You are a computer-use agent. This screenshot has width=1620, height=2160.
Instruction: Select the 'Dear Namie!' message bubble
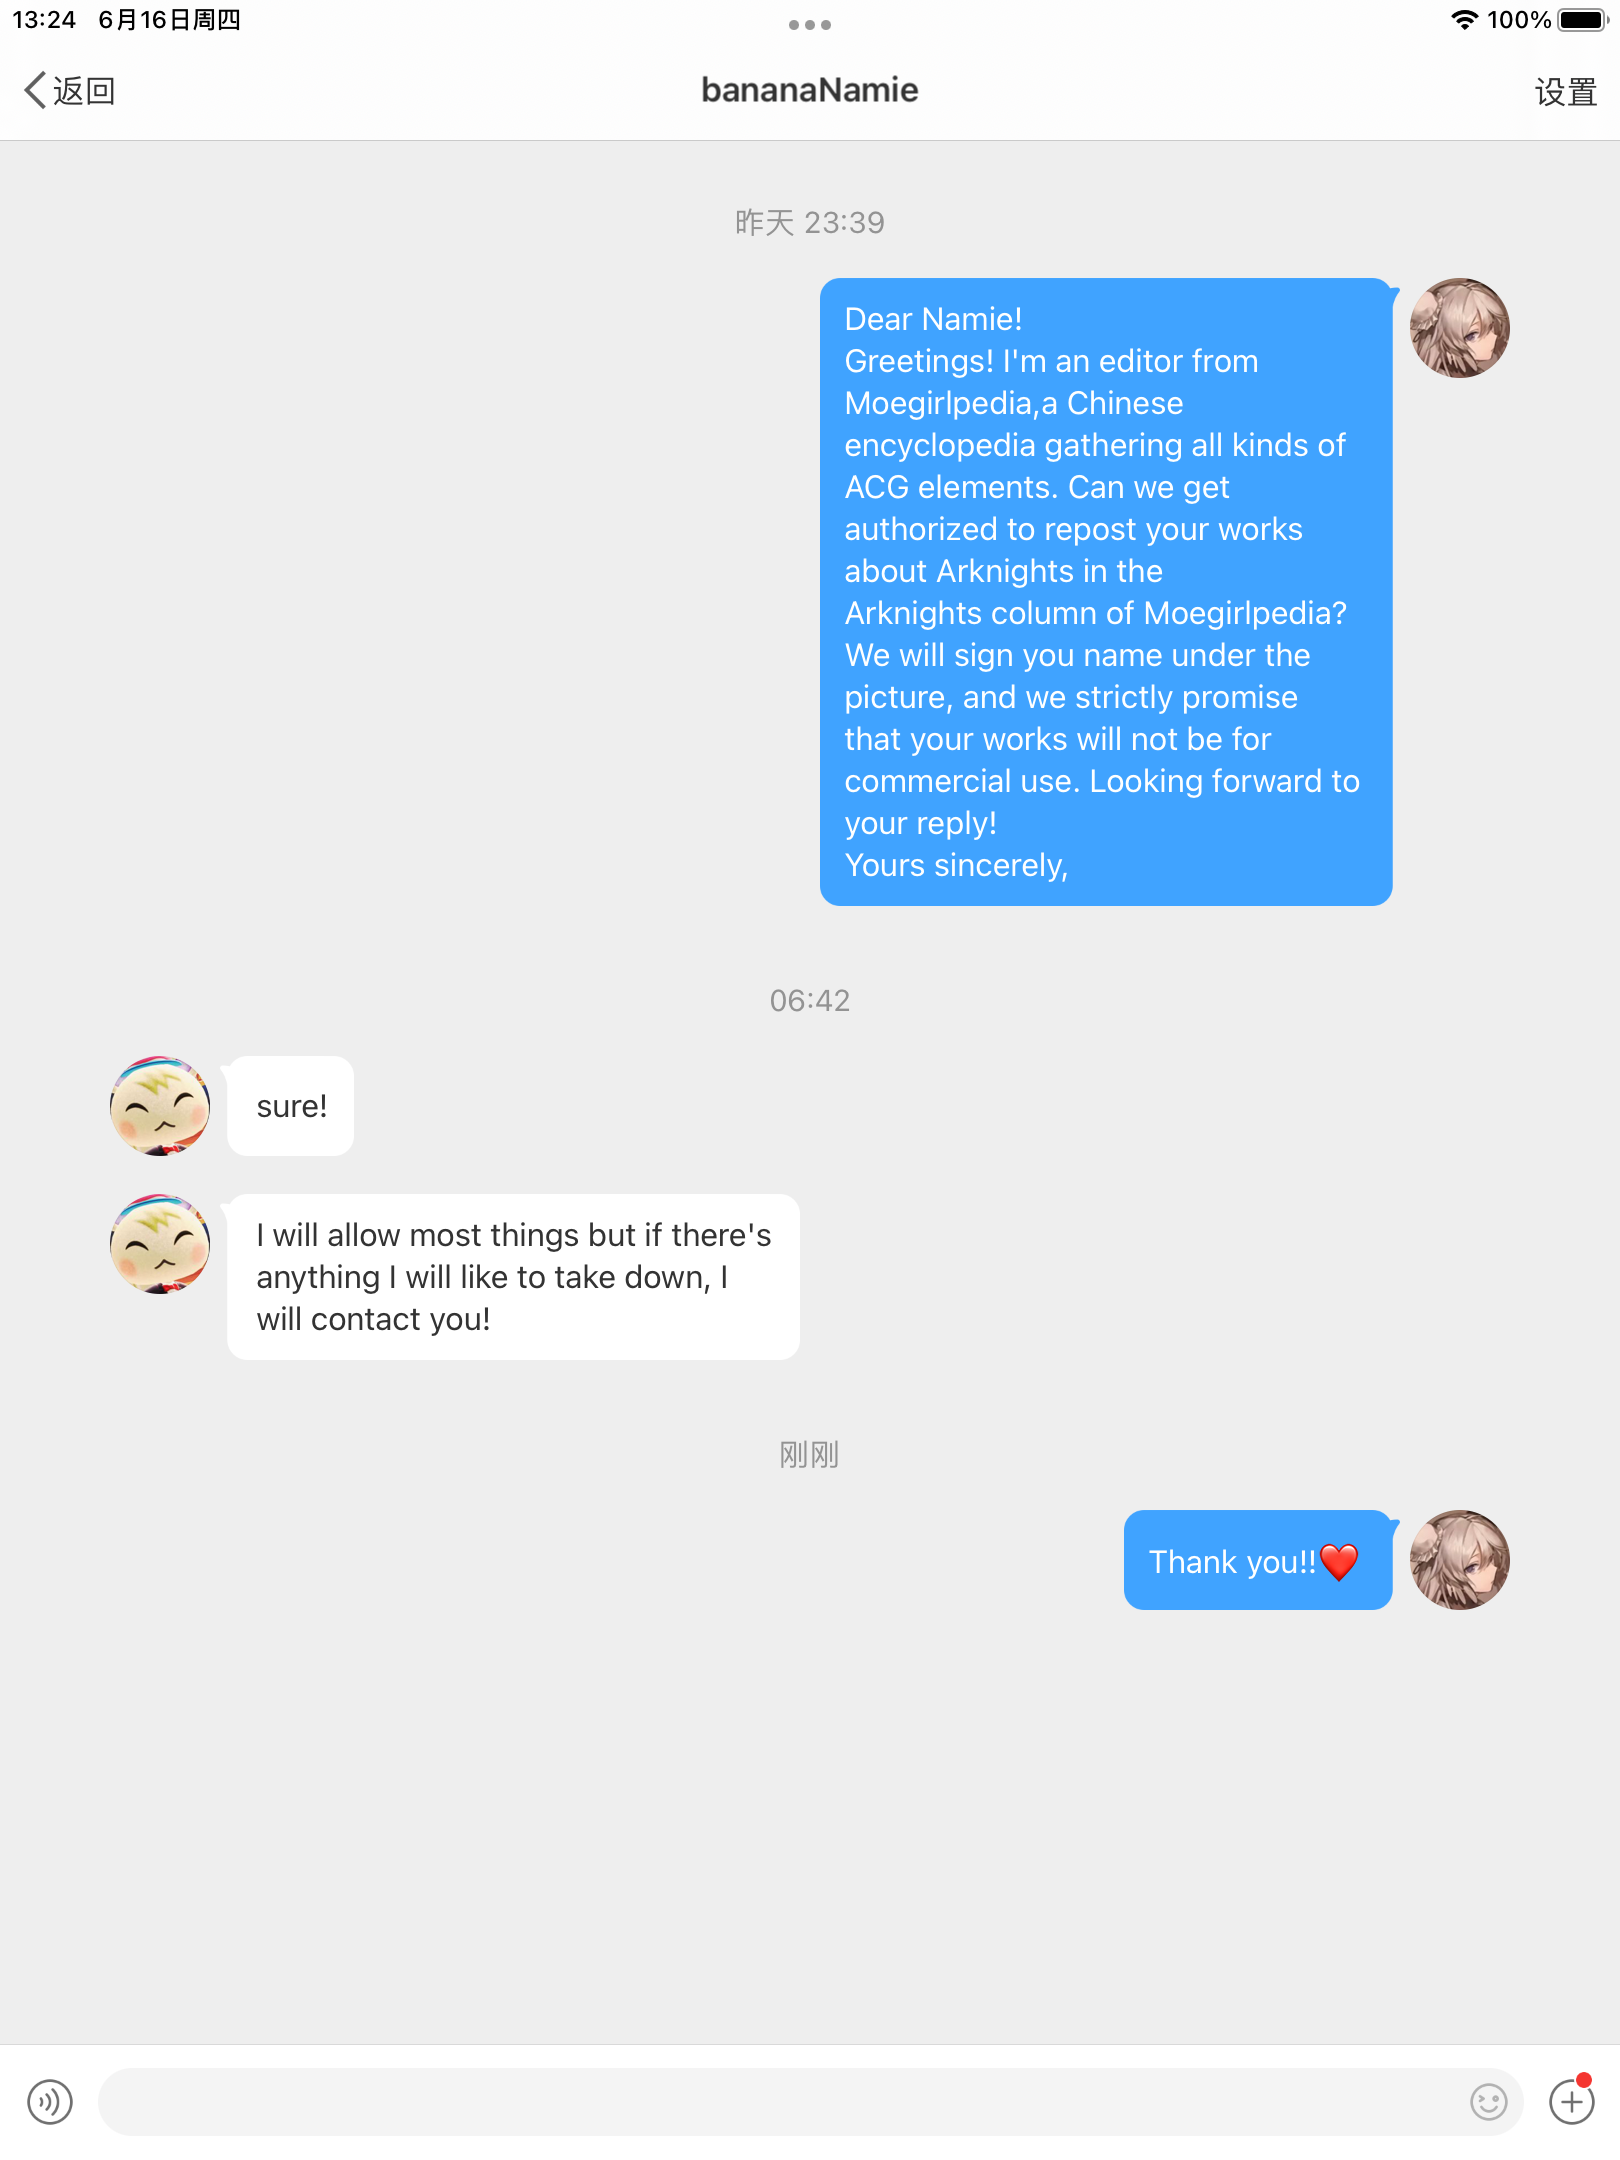[x=1106, y=592]
